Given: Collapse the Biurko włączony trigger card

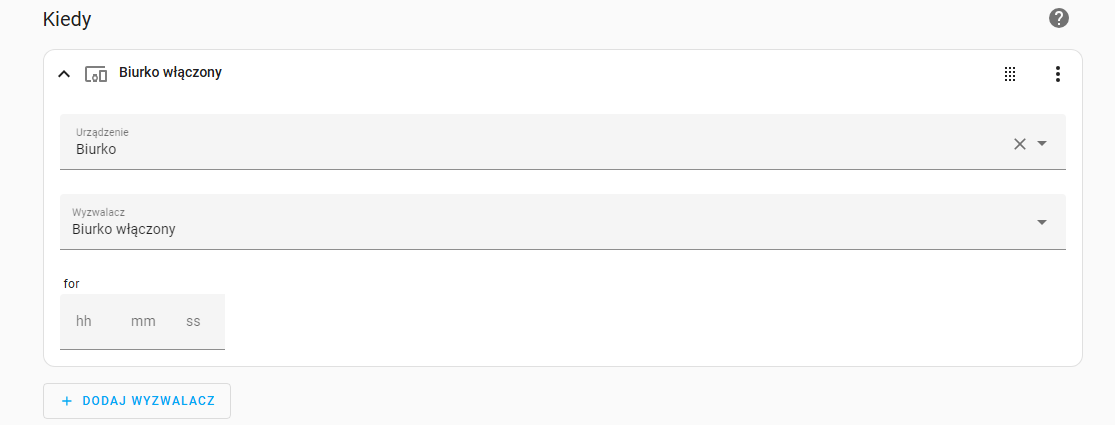Looking at the screenshot, I should click(x=64, y=73).
